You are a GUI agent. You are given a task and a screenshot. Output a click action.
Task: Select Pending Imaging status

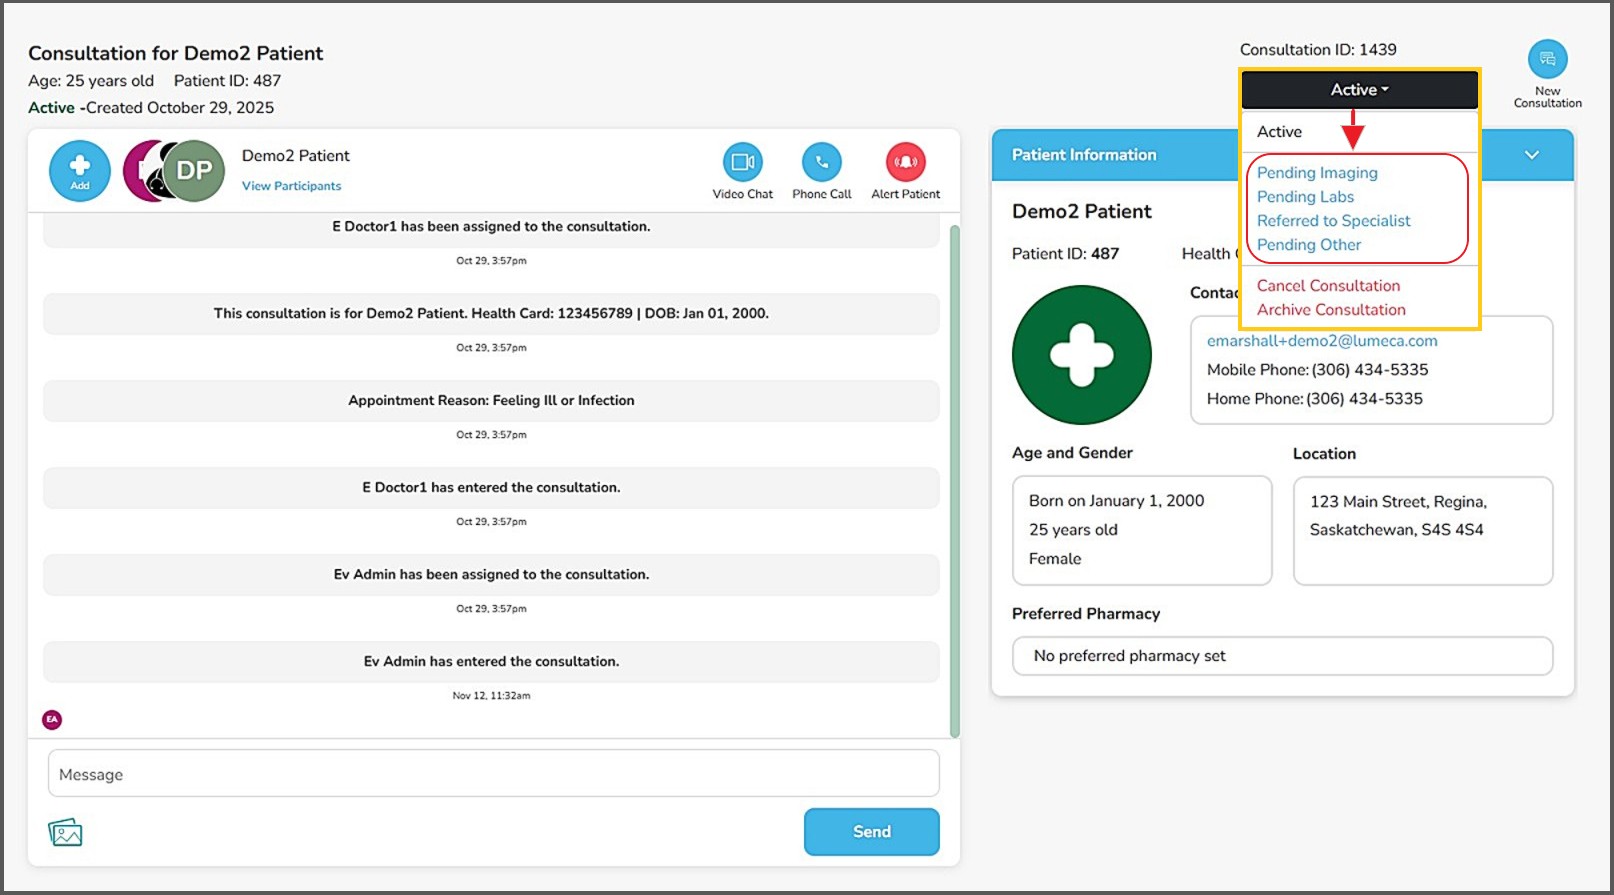(x=1317, y=173)
